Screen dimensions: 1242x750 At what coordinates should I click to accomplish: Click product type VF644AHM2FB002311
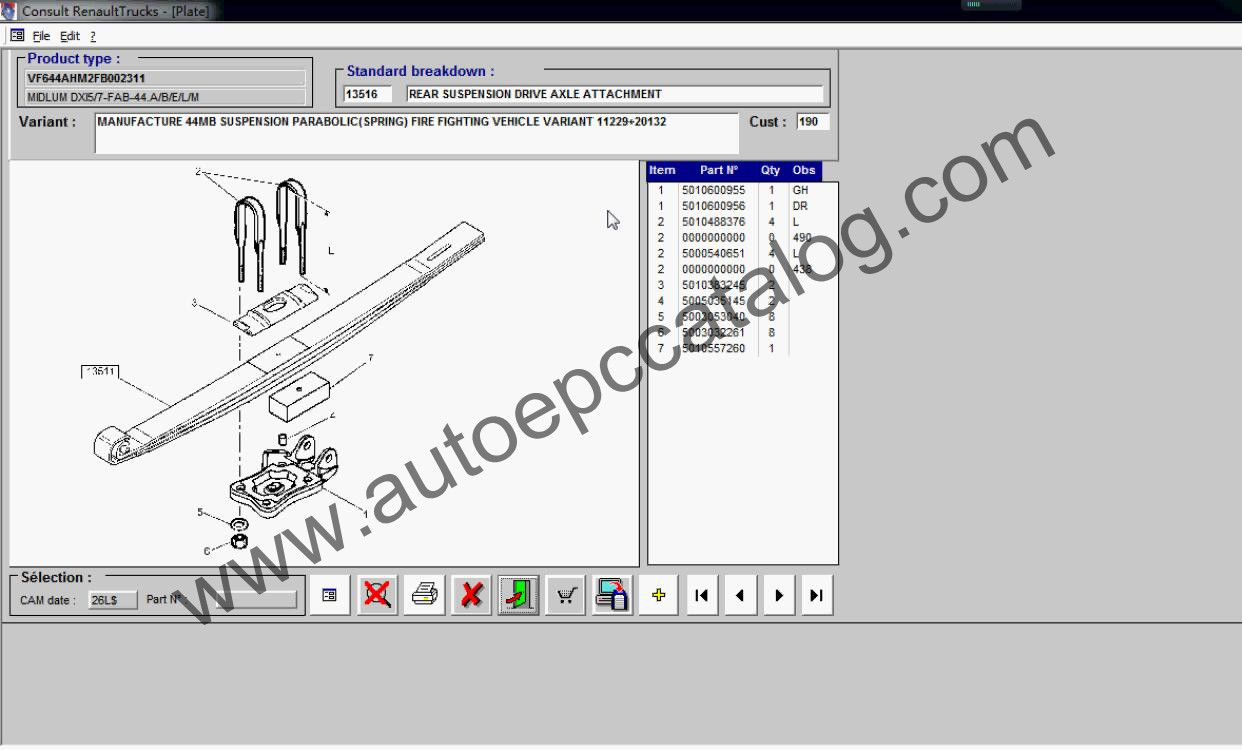(87, 78)
